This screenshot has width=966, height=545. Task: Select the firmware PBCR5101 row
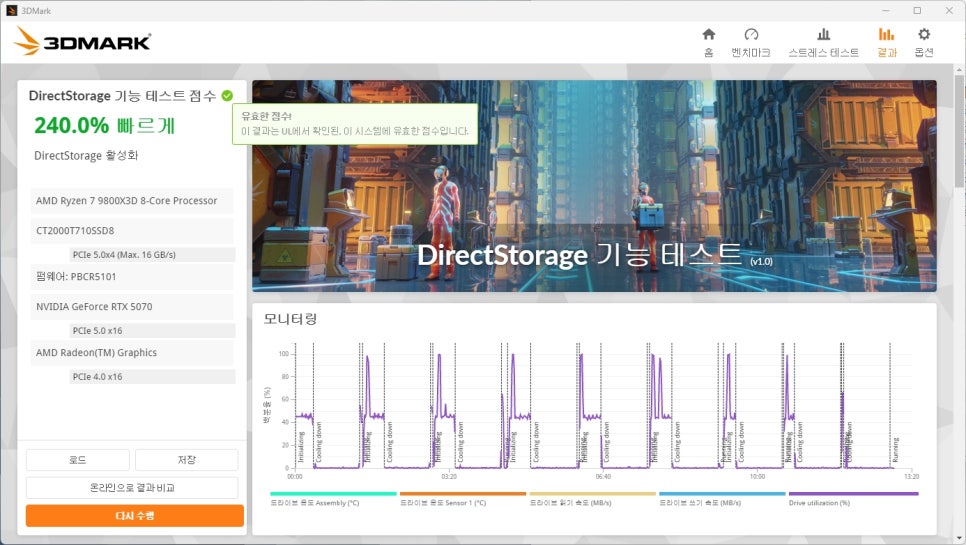[132, 277]
